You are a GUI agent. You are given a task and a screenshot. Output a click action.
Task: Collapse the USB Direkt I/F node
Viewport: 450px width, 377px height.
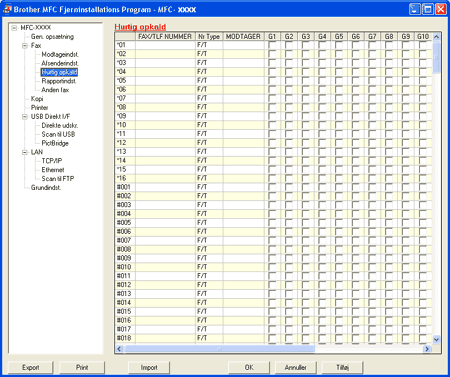[25, 117]
